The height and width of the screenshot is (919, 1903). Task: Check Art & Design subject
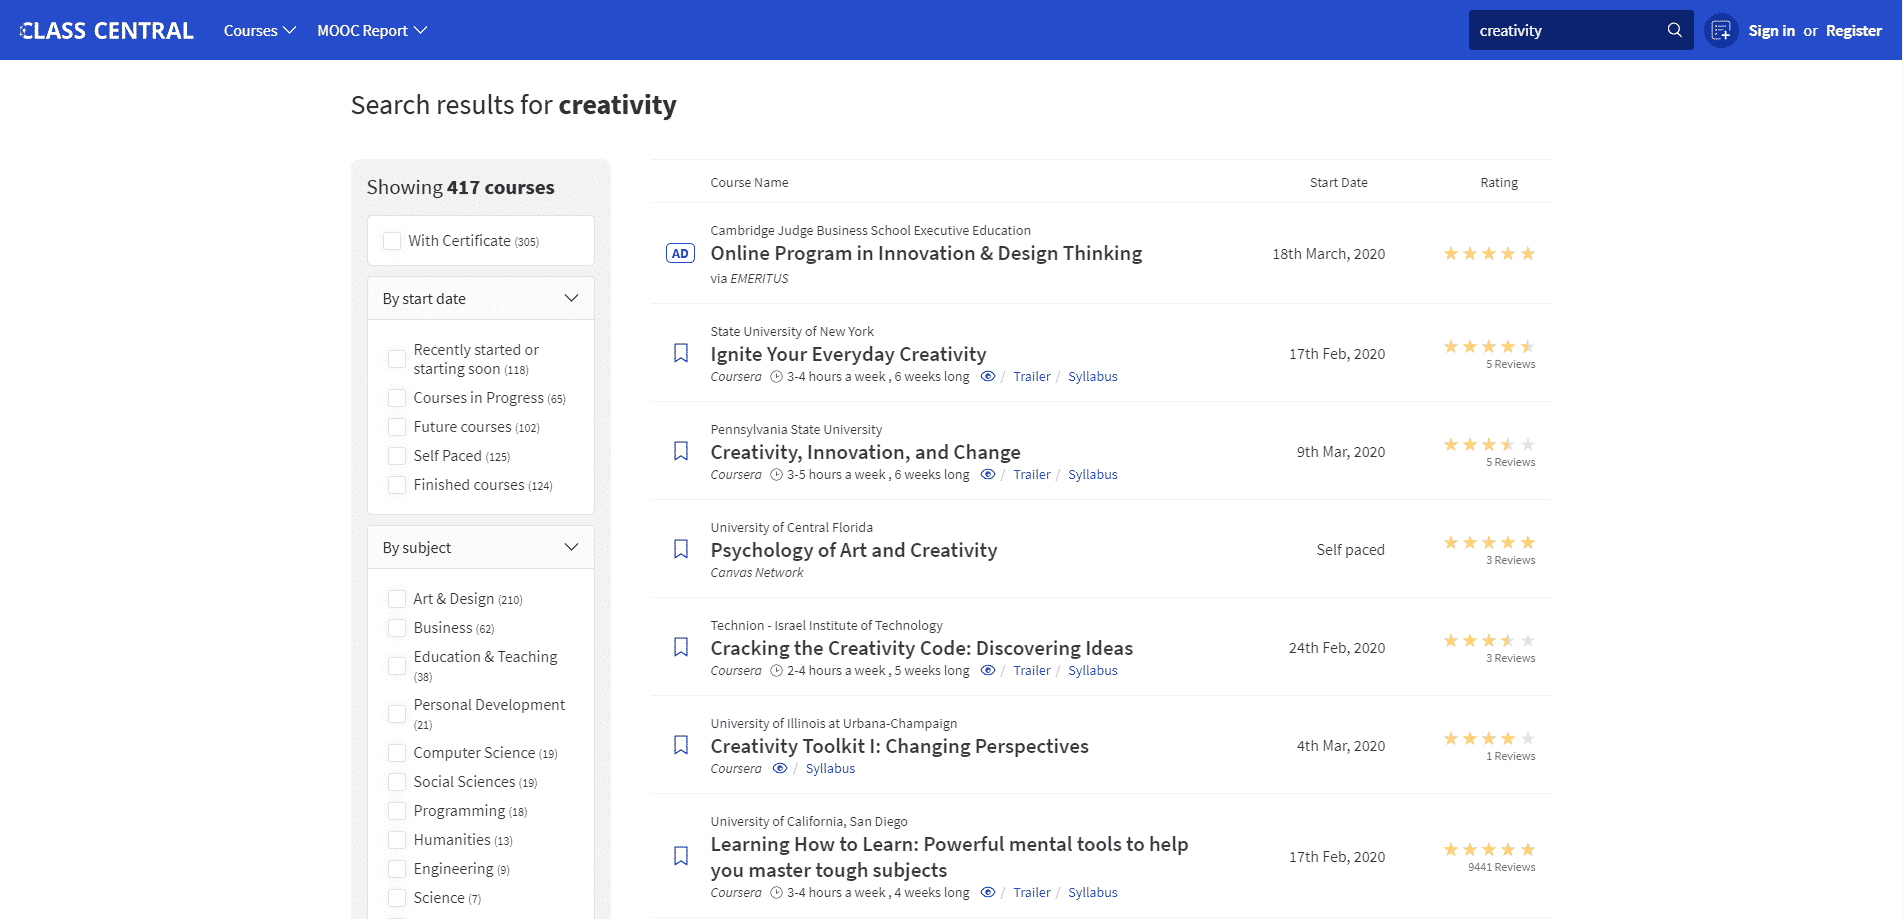[397, 599]
